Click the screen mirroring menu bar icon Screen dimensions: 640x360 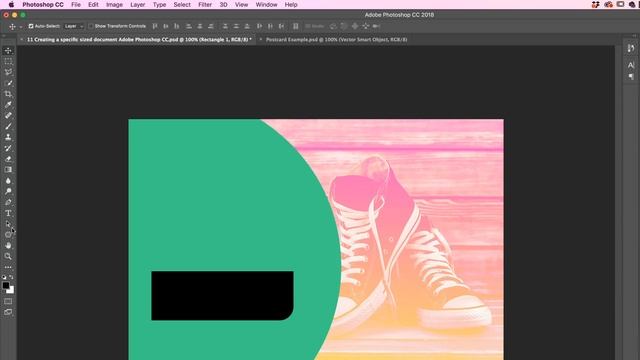620,5
